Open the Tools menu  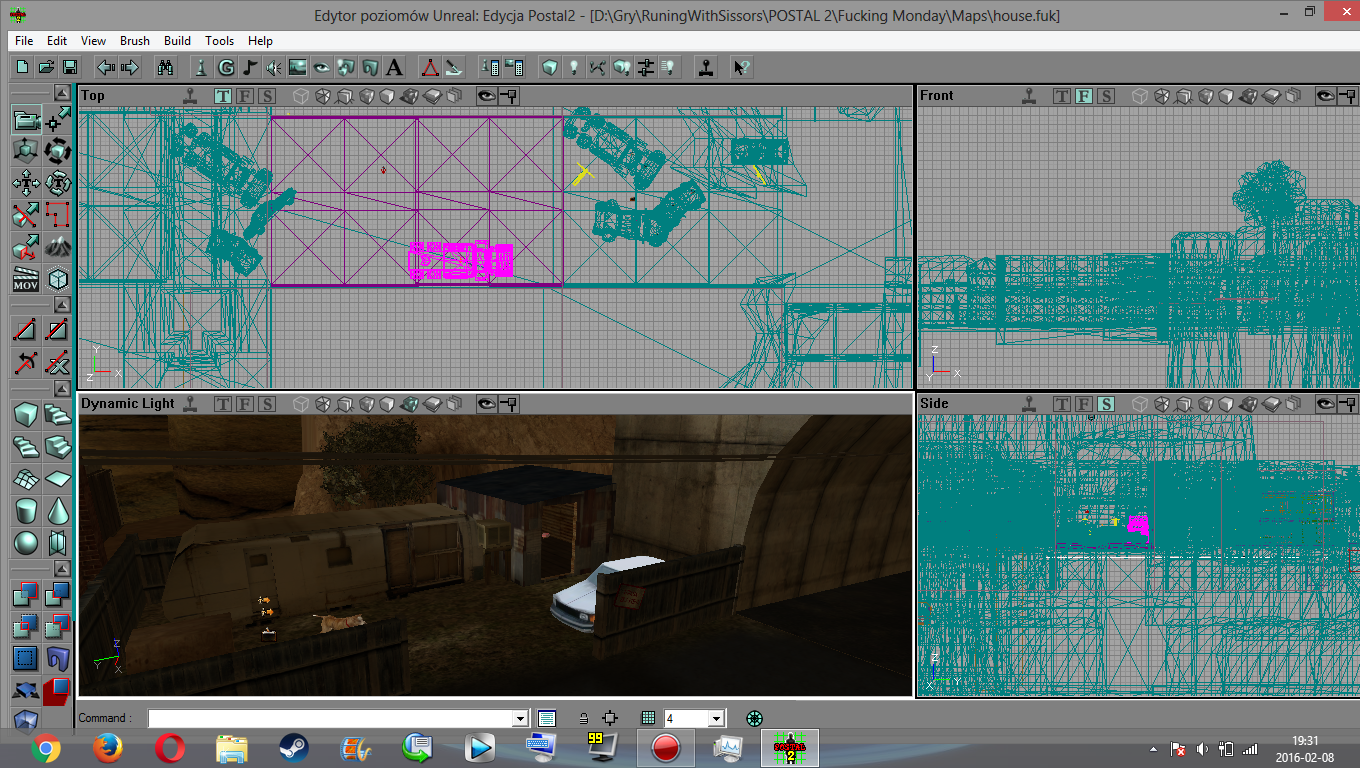(220, 41)
